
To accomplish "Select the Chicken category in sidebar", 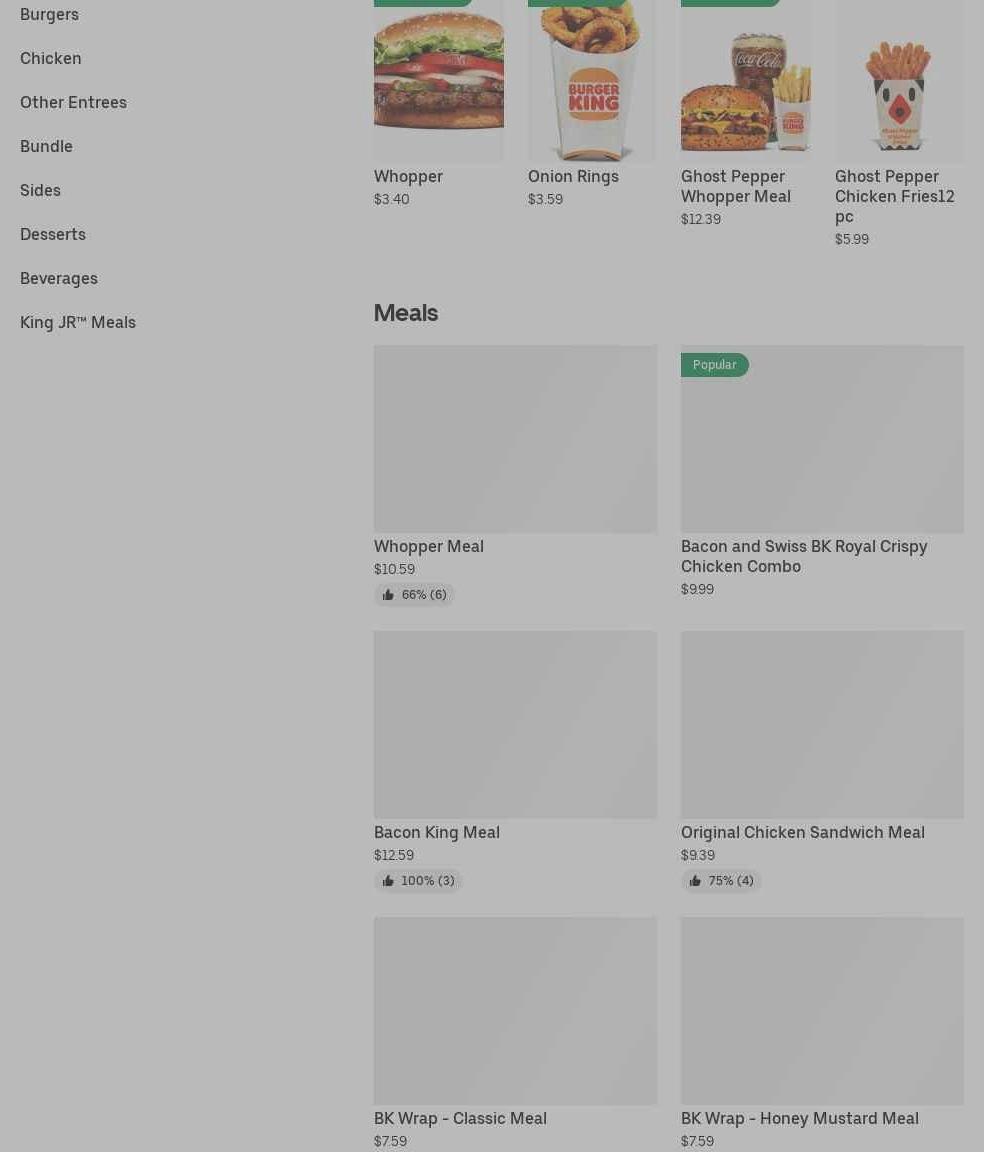I will tap(51, 58).
